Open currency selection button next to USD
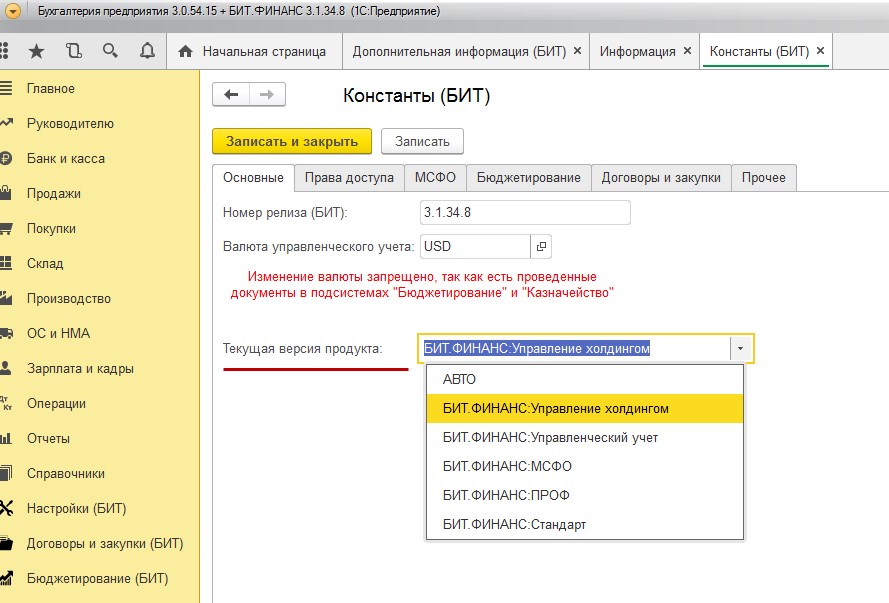Image resolution: width=889 pixels, height=603 pixels. tap(541, 246)
